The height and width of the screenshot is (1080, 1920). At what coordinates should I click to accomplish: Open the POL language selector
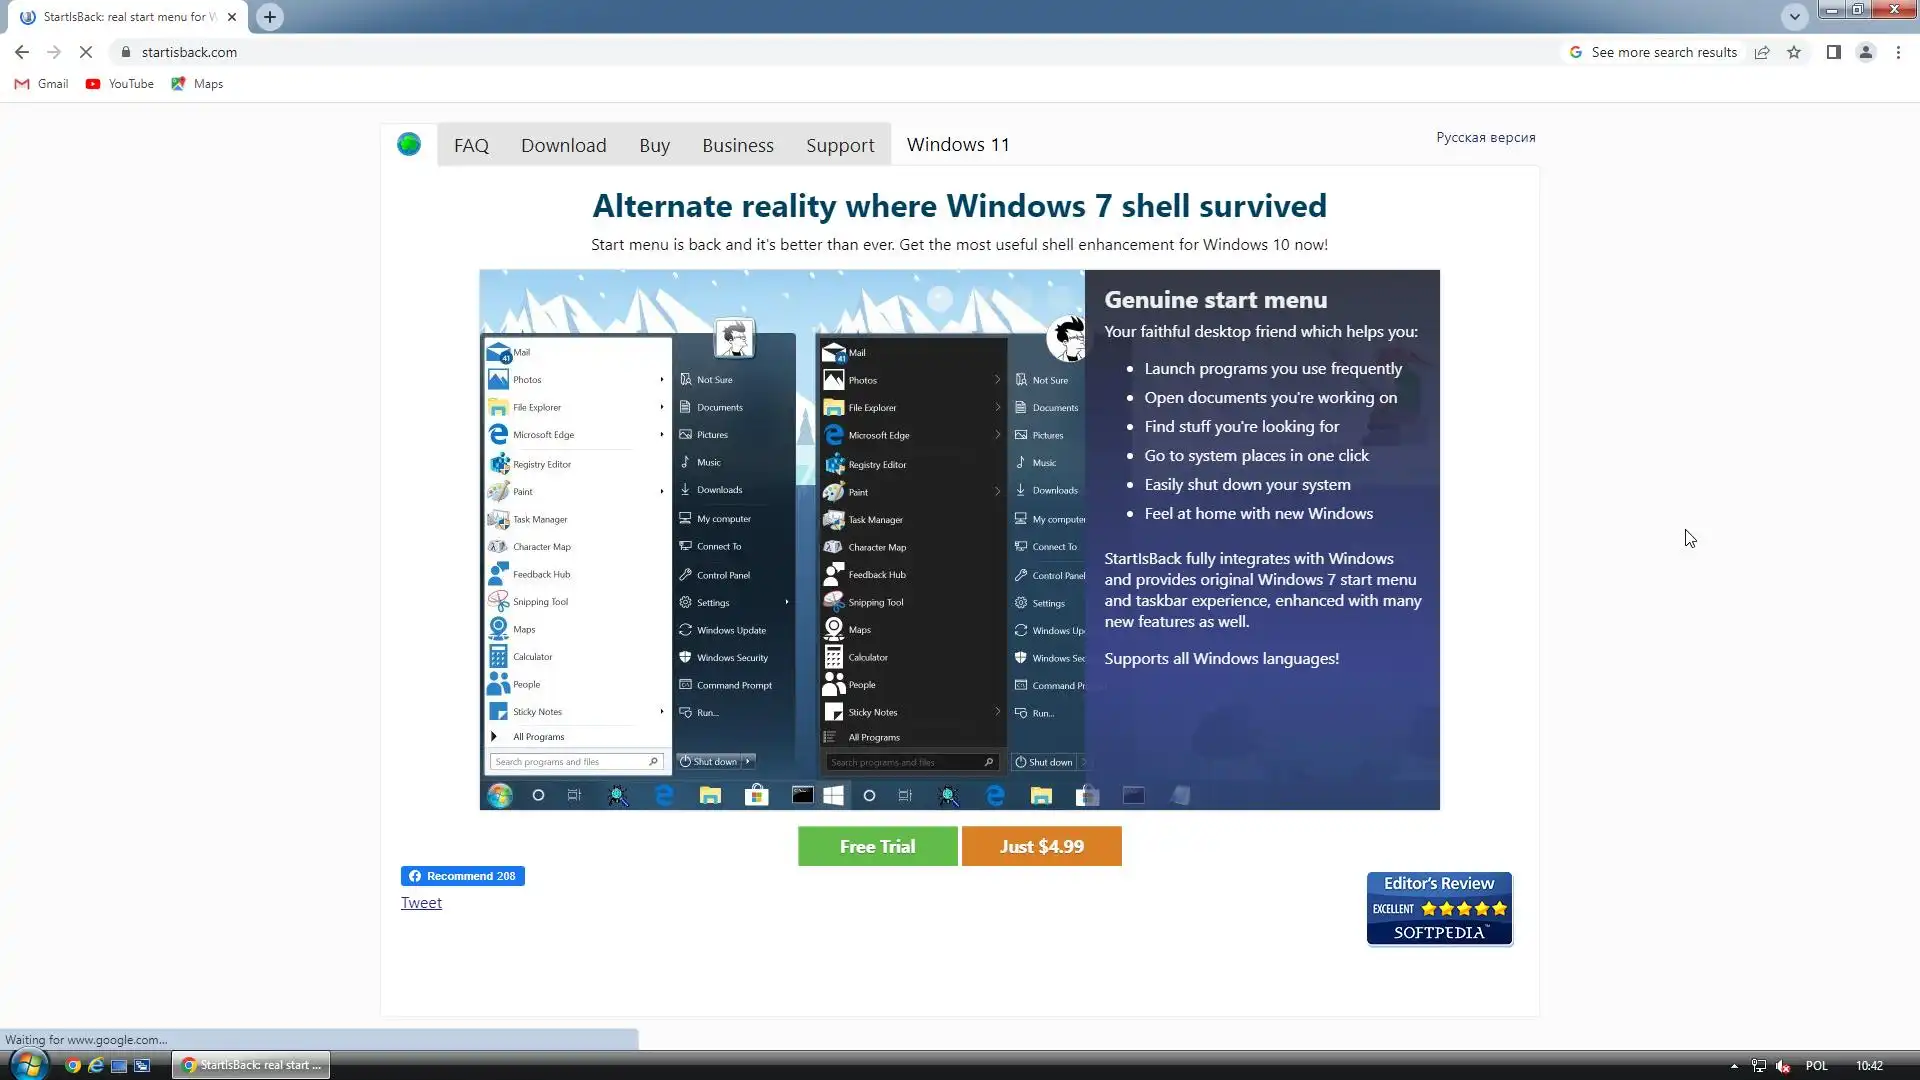pos(1816,1066)
